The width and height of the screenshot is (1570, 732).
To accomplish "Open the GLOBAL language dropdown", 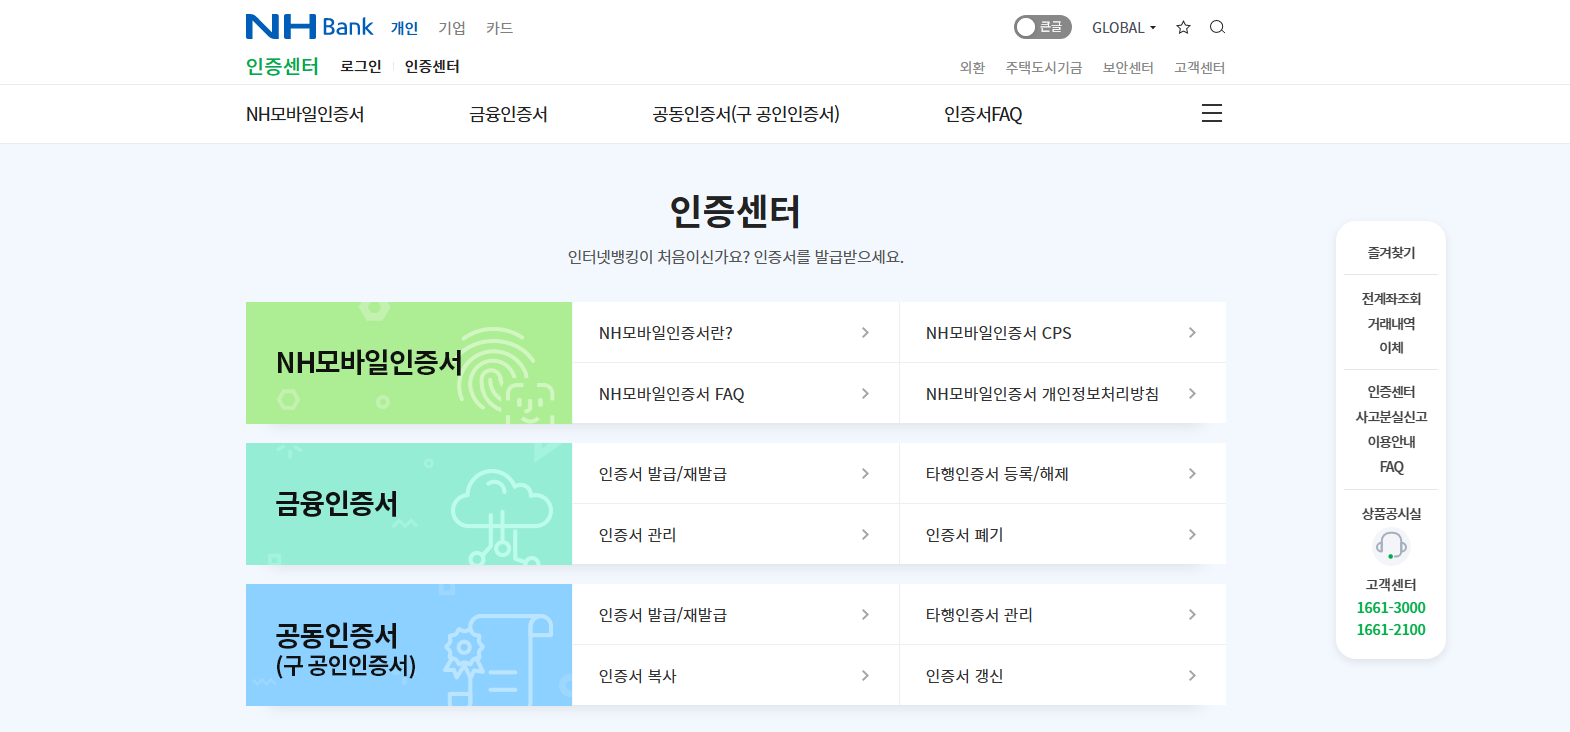I will (1124, 28).
